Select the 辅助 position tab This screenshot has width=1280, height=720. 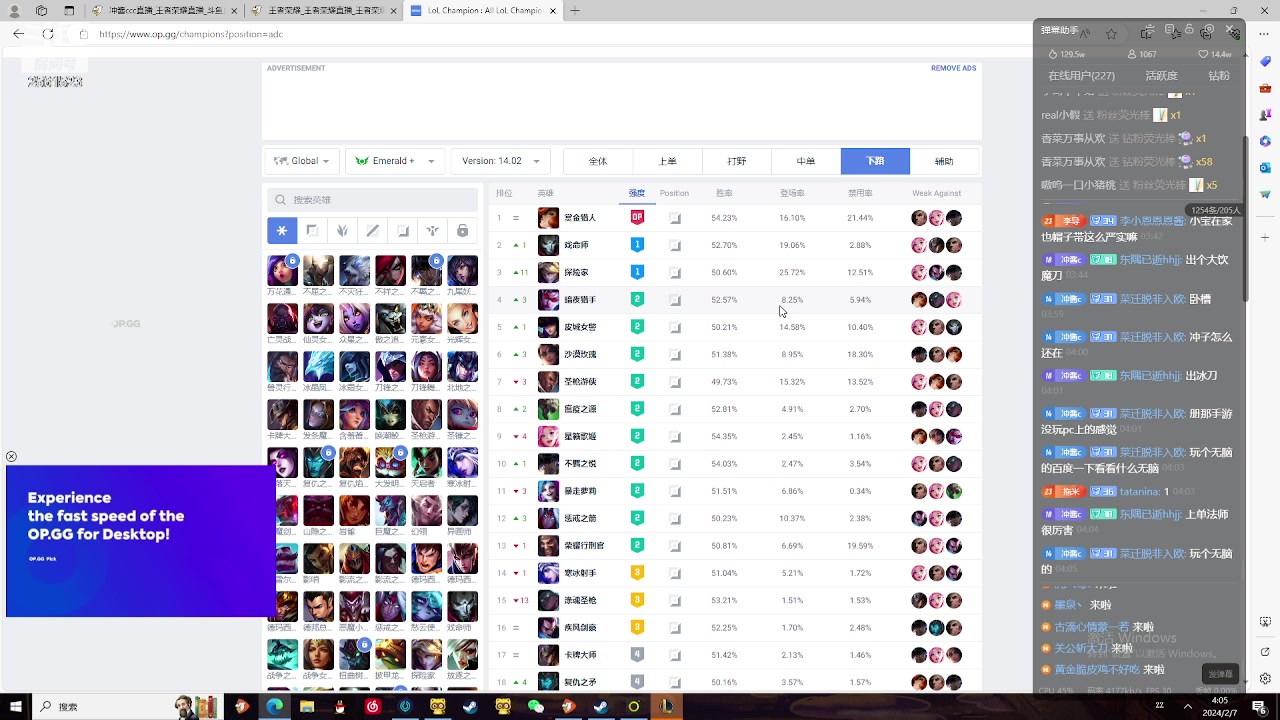pos(944,161)
